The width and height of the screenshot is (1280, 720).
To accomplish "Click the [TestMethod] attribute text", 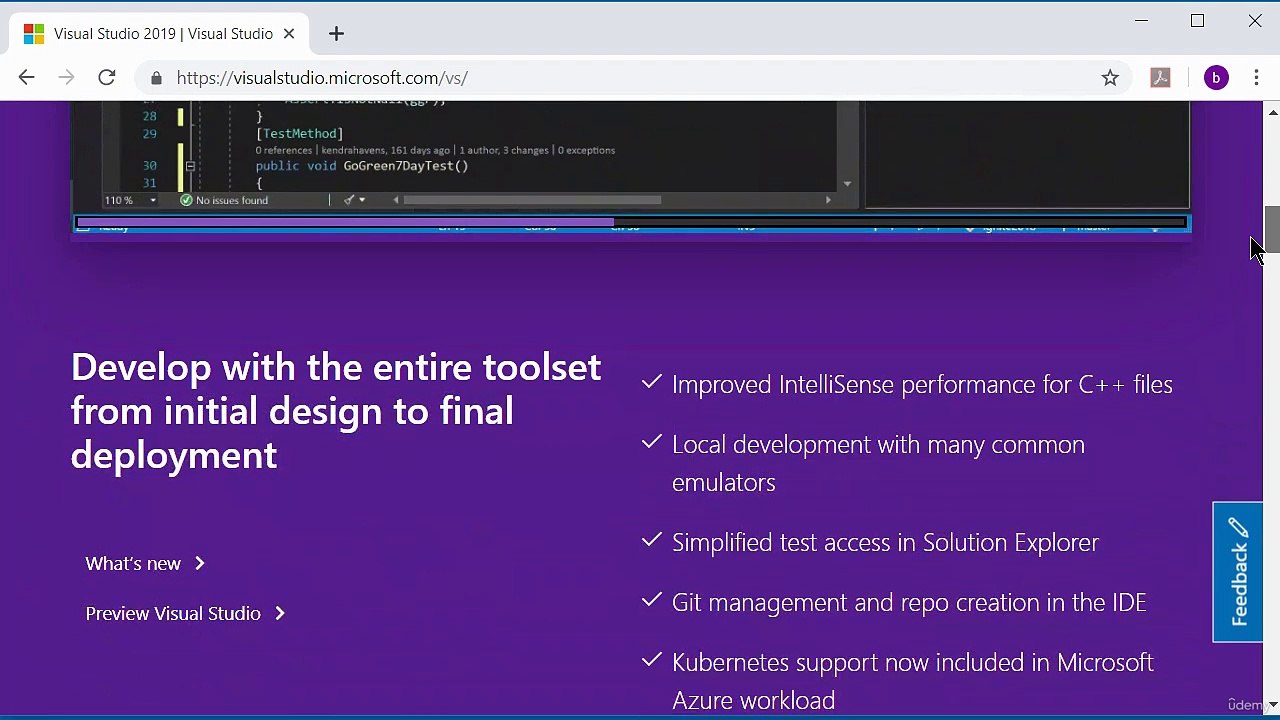I will 299,133.
